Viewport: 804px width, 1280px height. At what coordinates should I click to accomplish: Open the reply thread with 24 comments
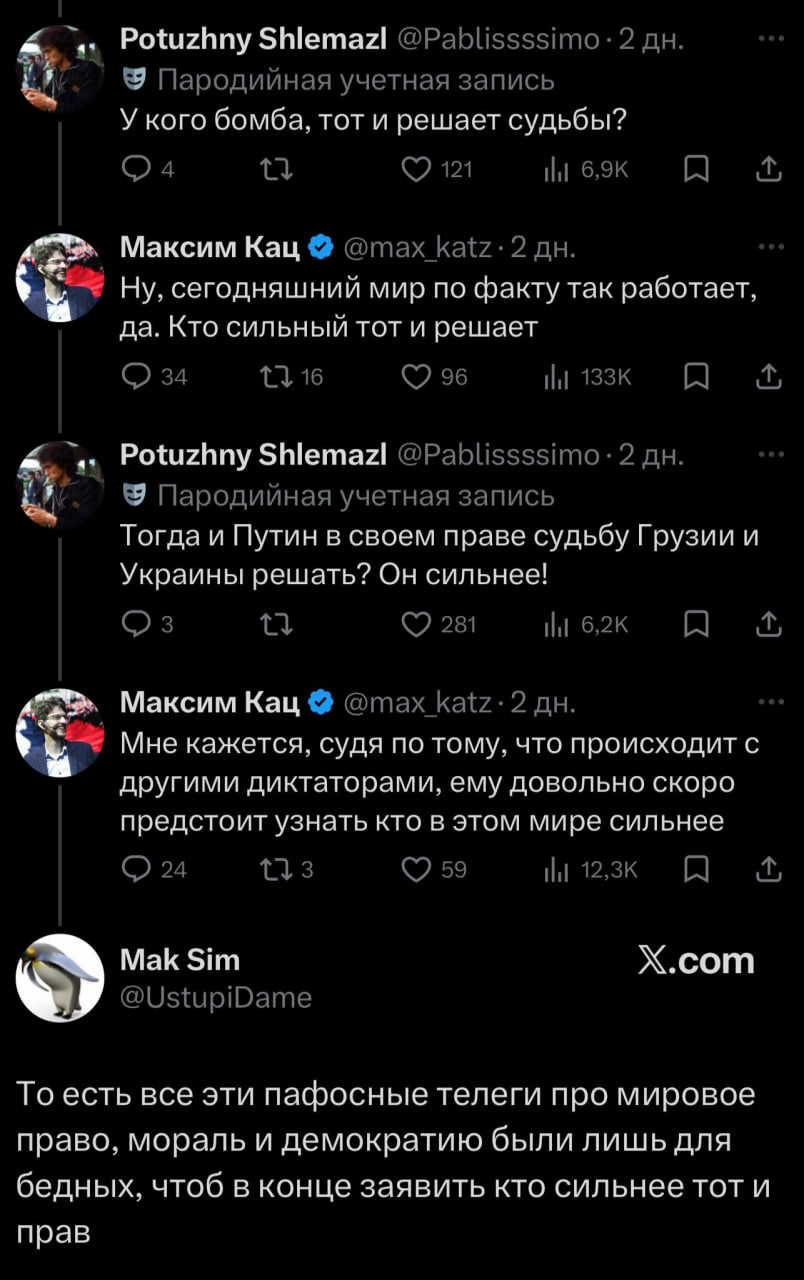pos(134,870)
